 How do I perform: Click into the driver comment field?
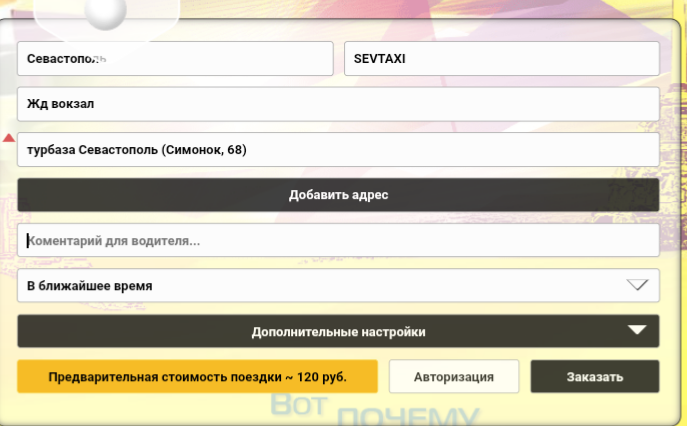click(338, 240)
